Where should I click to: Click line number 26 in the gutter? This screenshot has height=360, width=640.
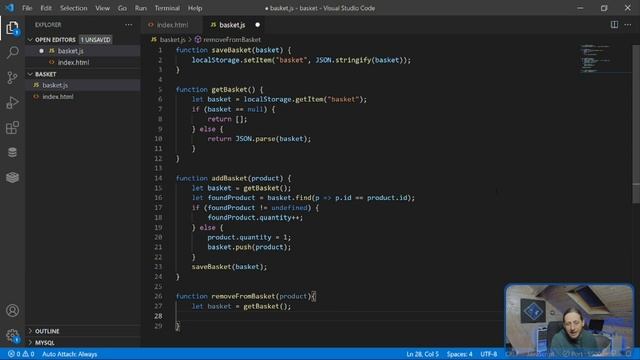pyautogui.click(x=158, y=296)
